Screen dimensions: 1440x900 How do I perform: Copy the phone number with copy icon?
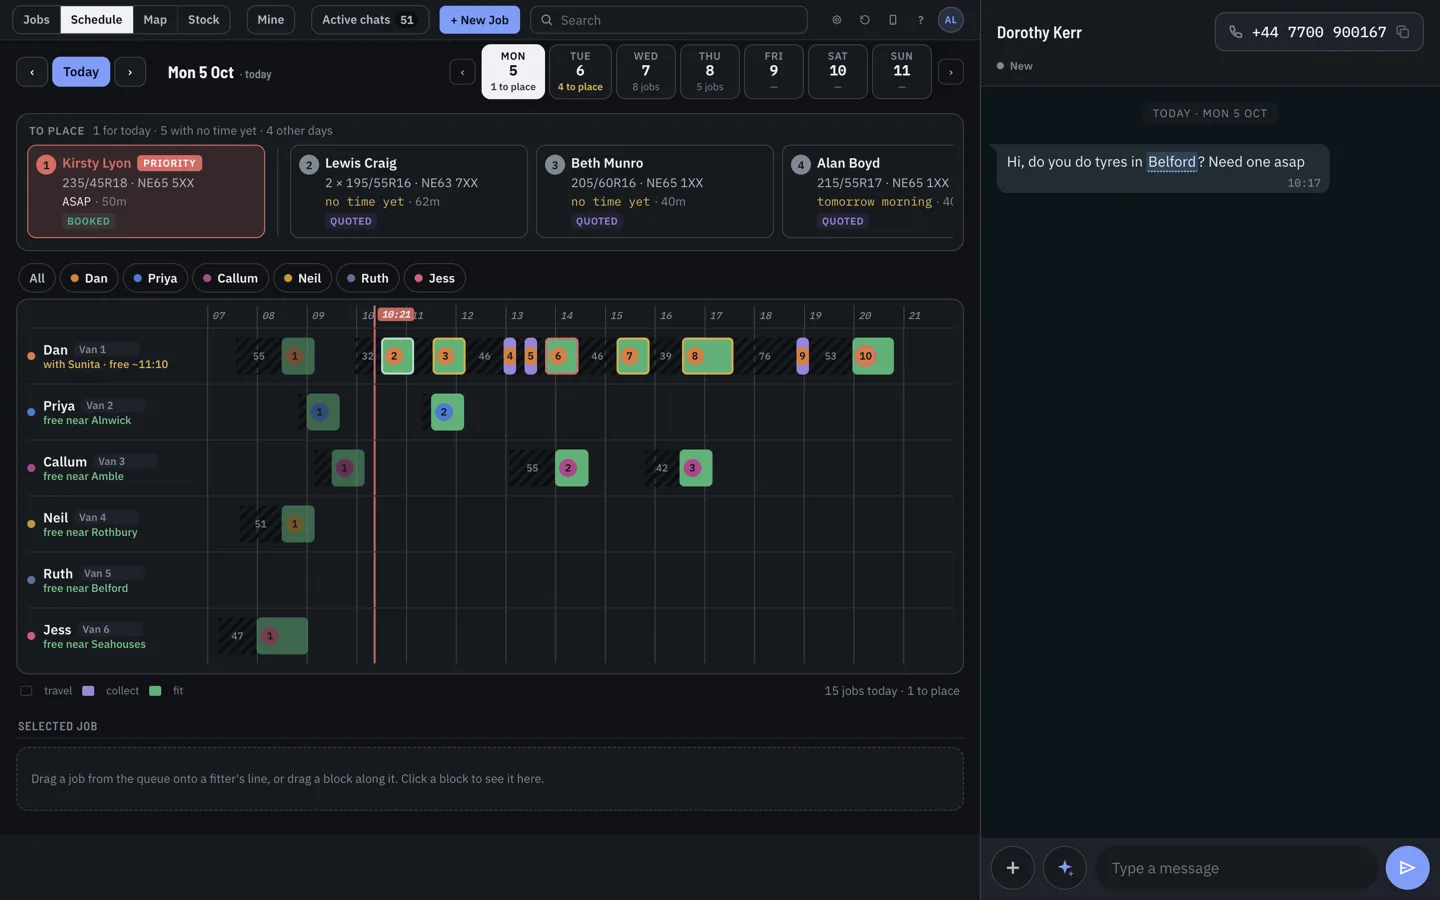point(1403,32)
